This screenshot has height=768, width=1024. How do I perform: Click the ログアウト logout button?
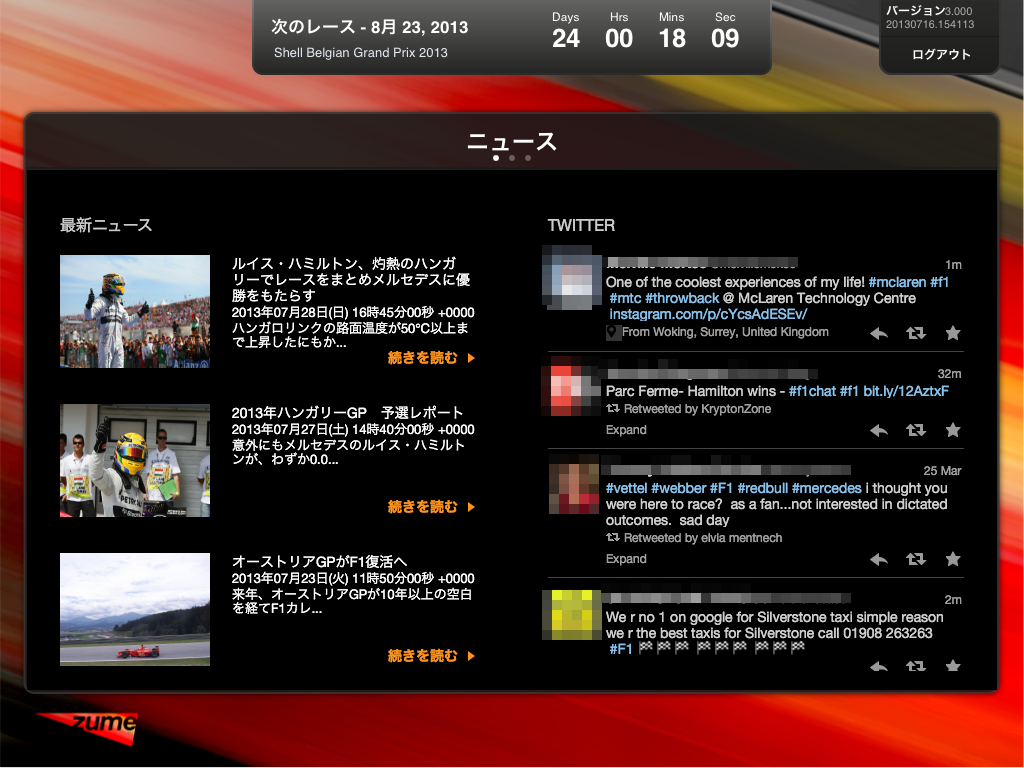pos(940,55)
